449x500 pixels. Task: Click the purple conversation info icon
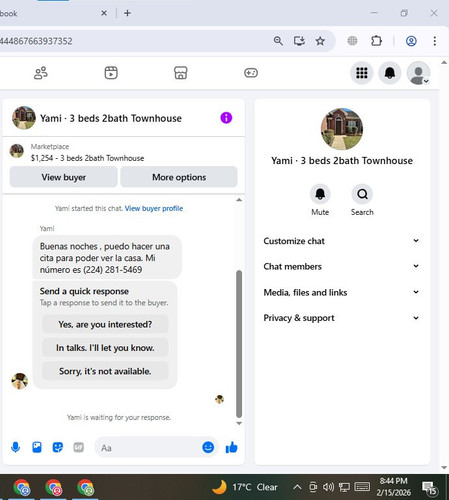226,118
